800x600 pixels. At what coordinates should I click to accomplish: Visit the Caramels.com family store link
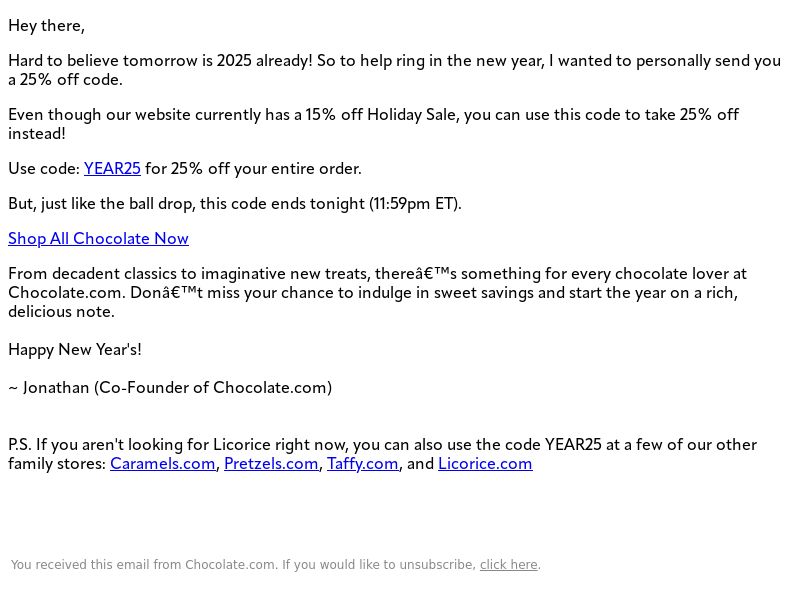[x=163, y=463]
